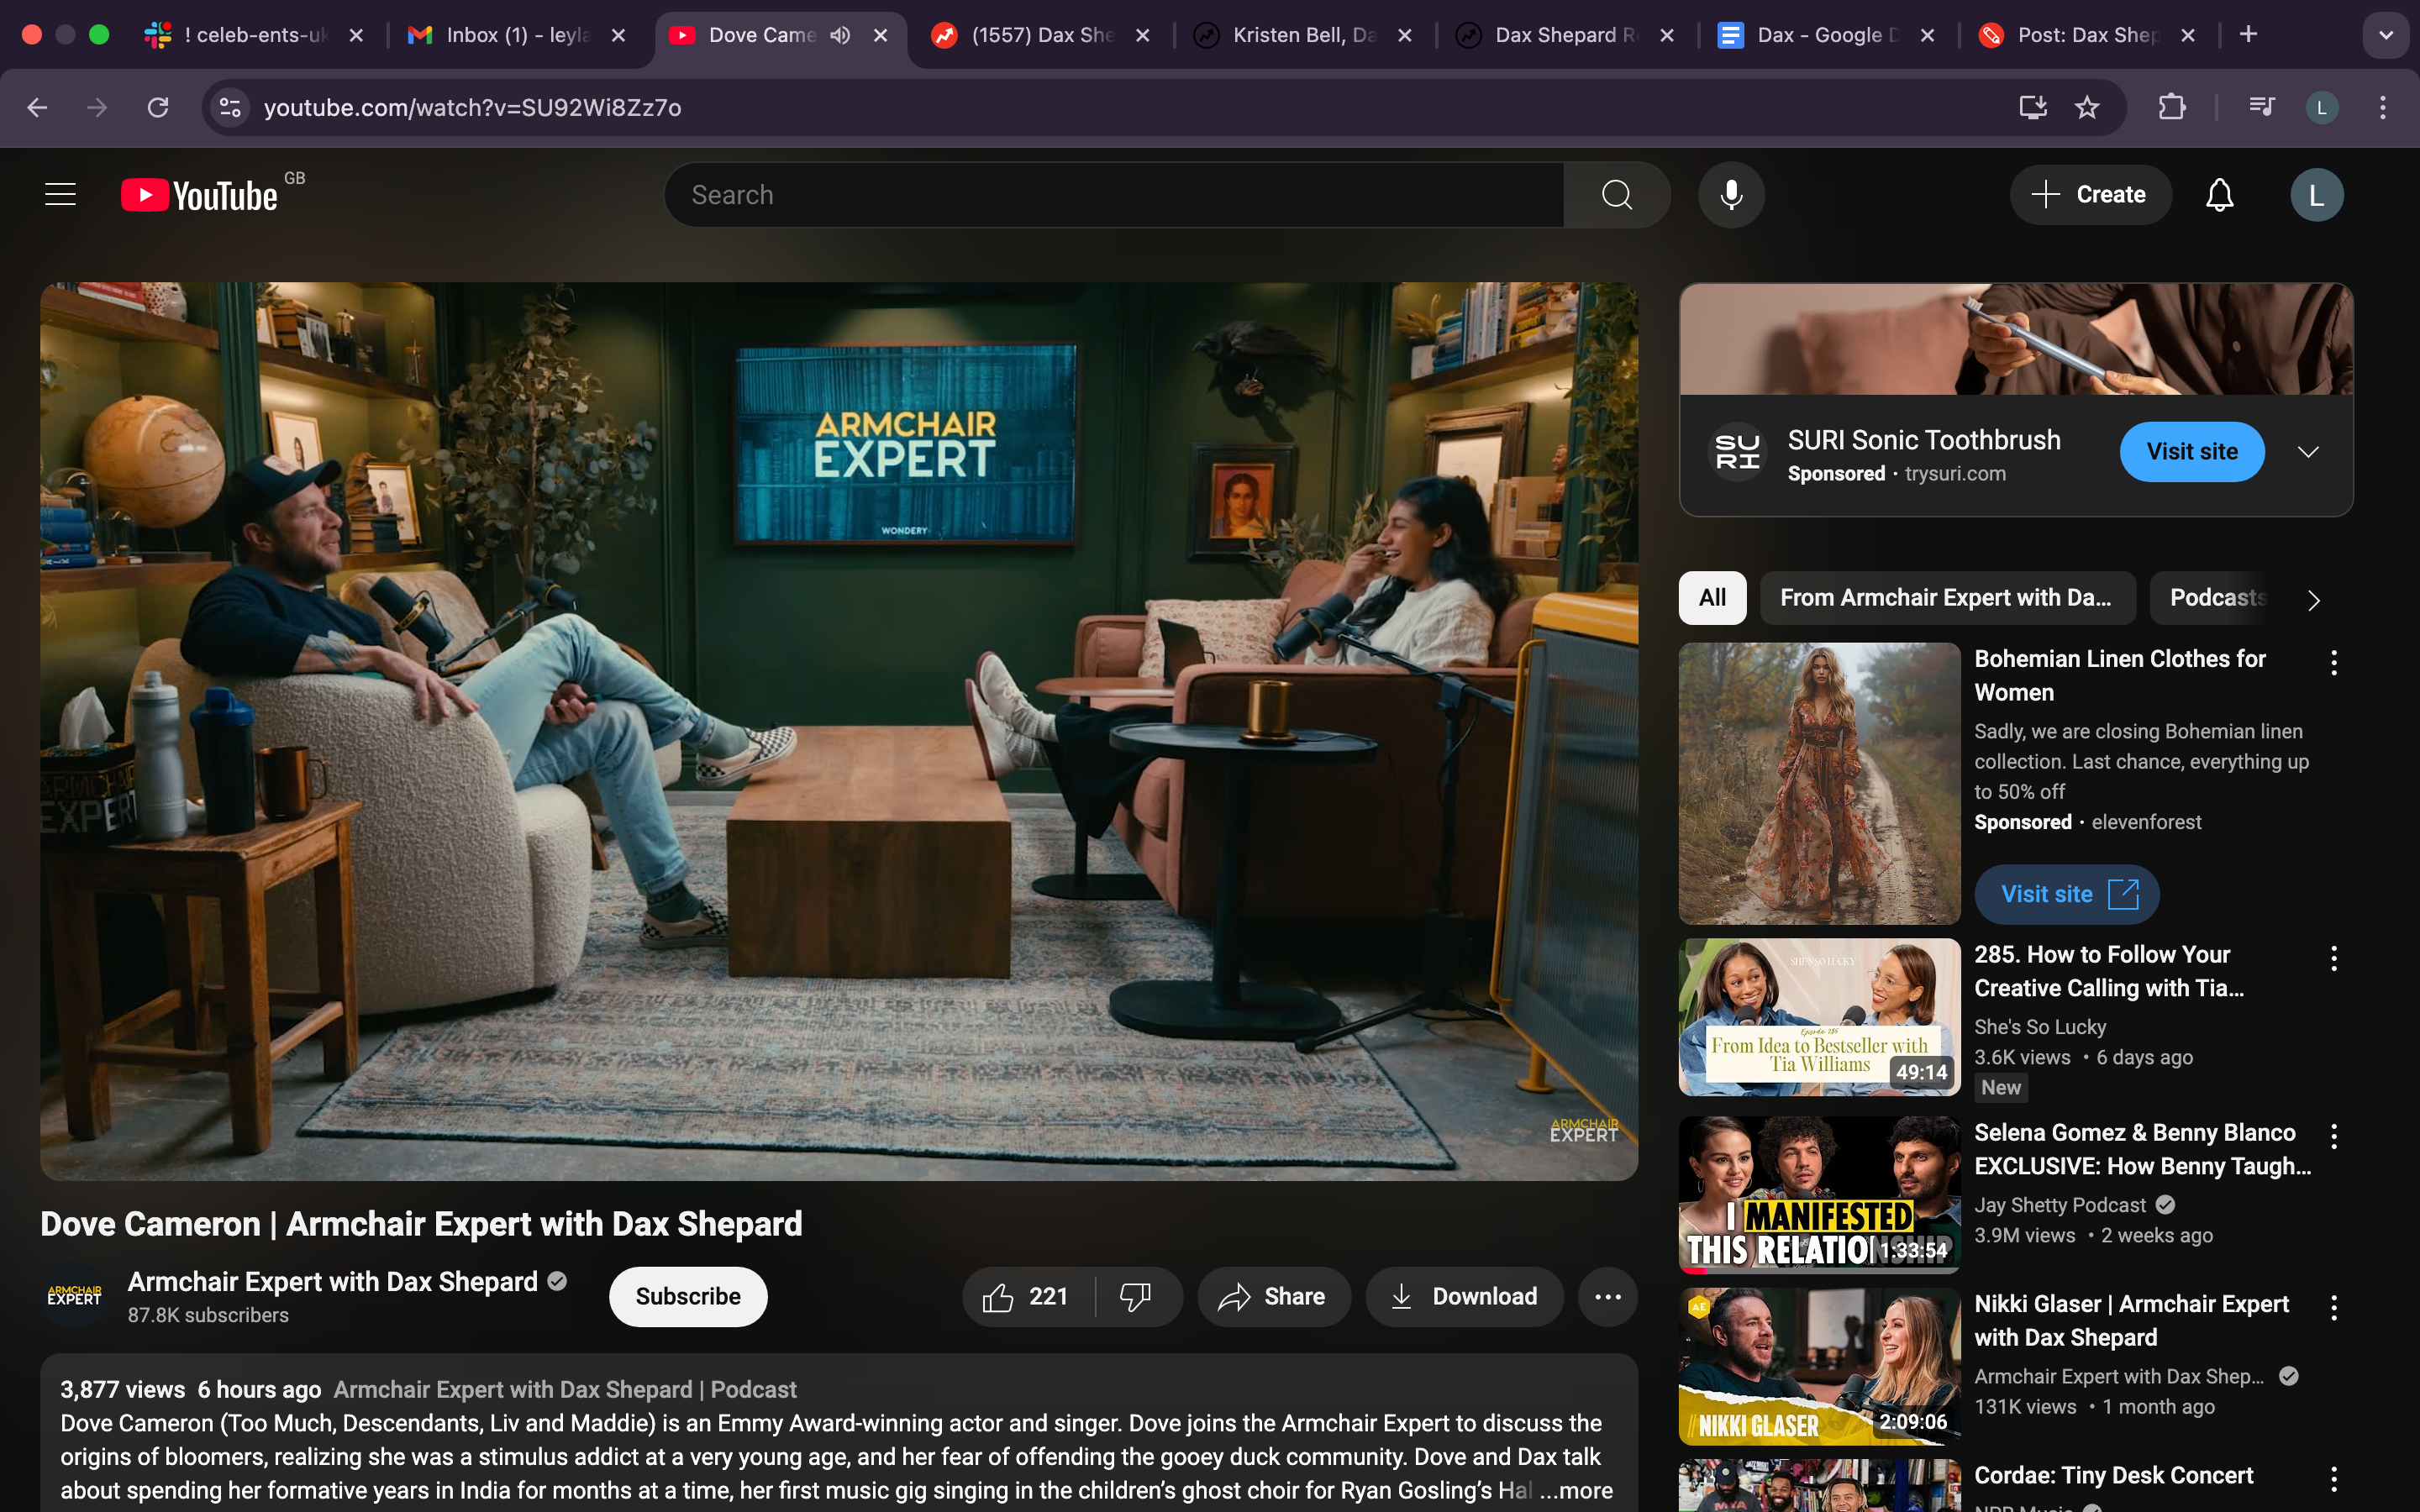2420x1512 pixels.
Task: Select the All filter chip
Action: [x=1712, y=598]
